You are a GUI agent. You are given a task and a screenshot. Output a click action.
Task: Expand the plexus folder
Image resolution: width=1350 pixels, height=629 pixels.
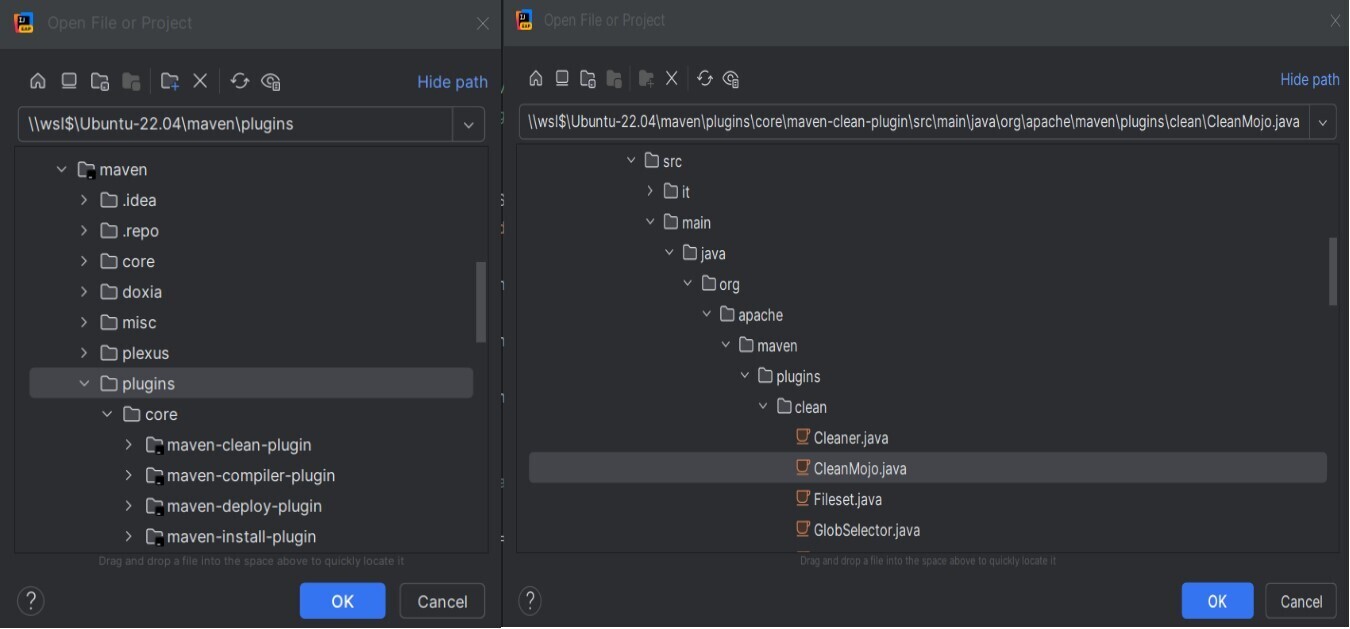coord(84,353)
